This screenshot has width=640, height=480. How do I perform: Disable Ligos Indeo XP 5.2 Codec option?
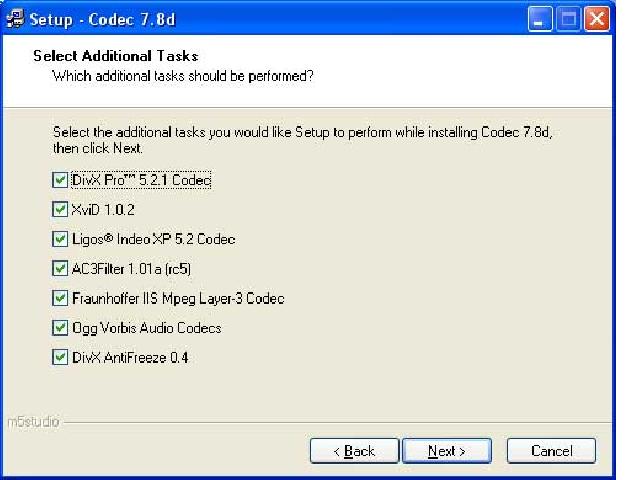(x=60, y=239)
